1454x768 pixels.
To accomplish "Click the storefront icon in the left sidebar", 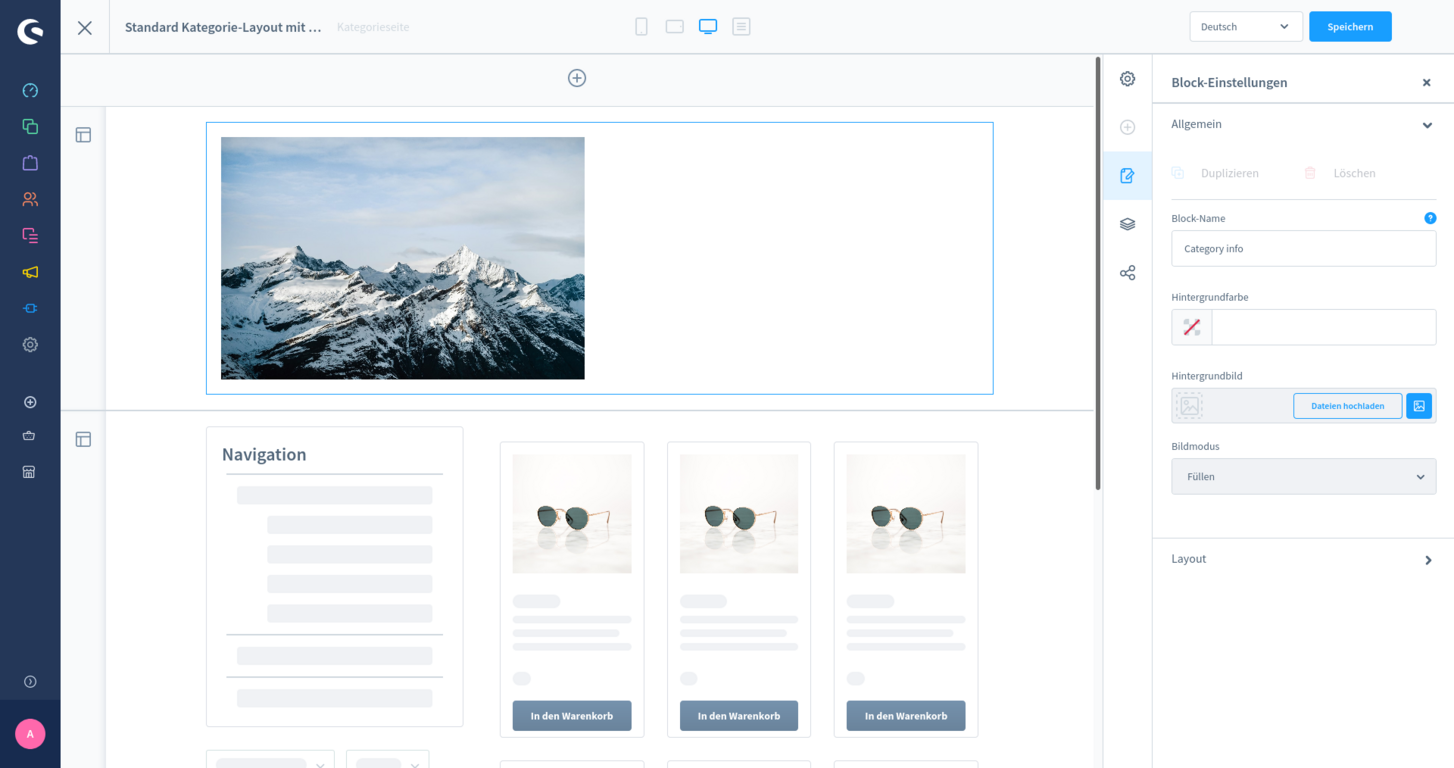I will (30, 471).
